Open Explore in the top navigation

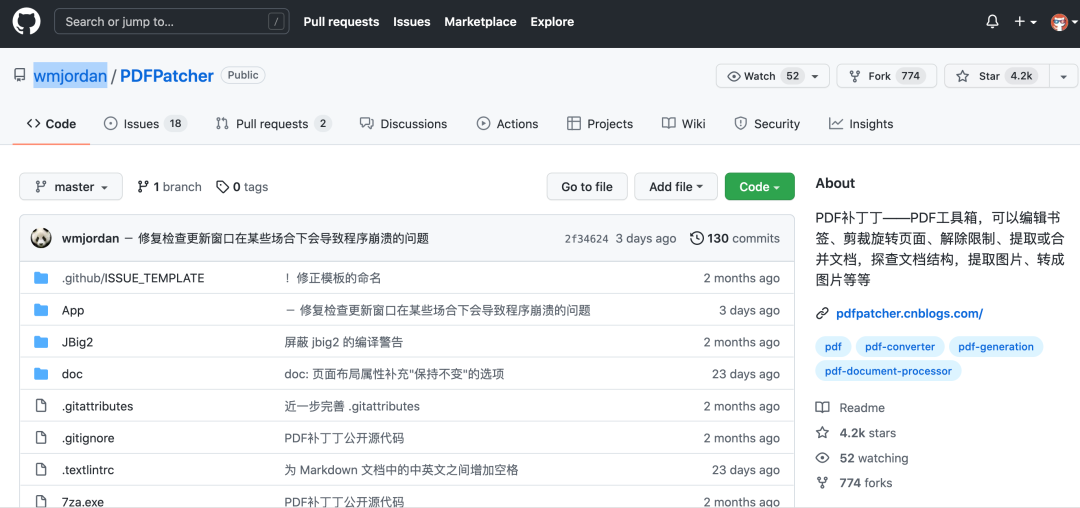click(x=552, y=21)
